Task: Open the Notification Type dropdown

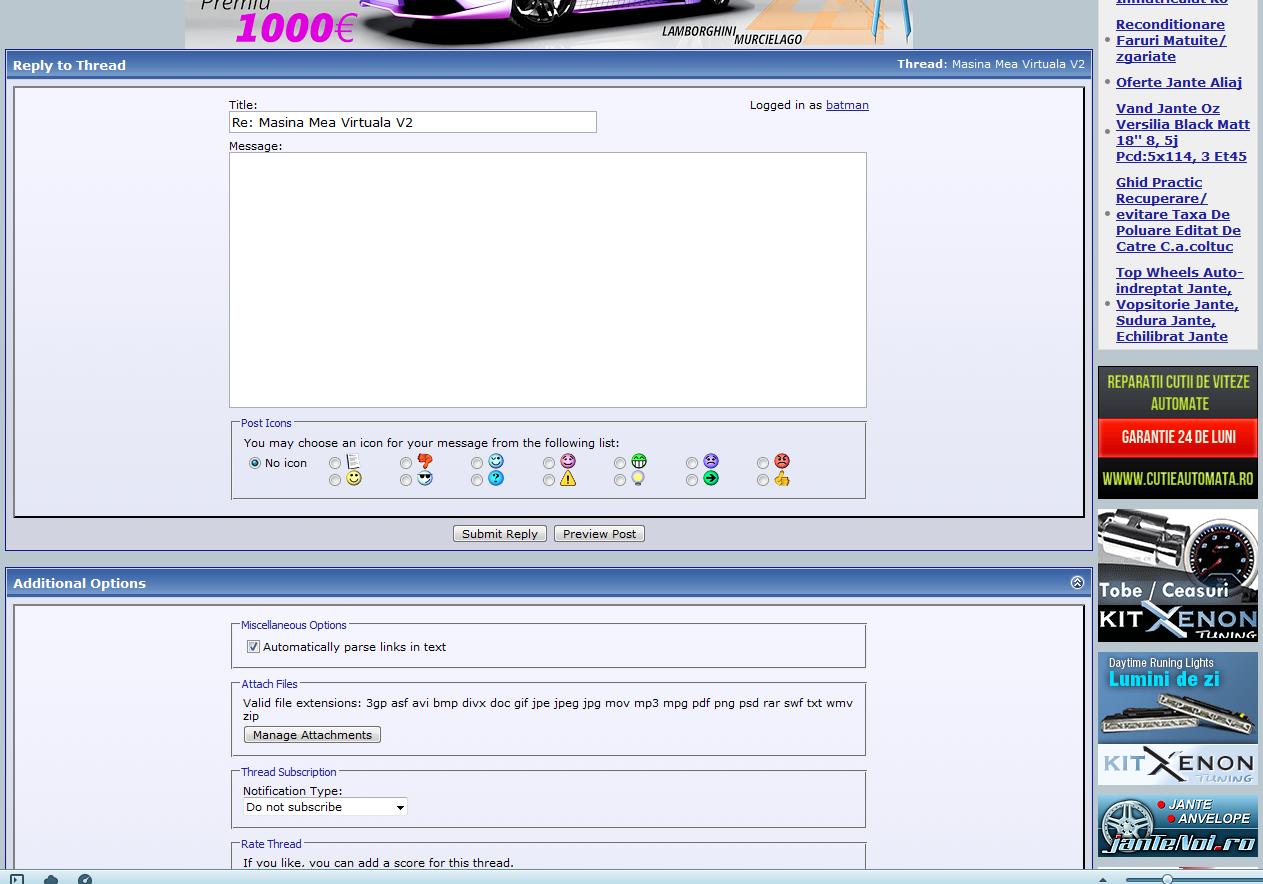Action: (x=325, y=807)
